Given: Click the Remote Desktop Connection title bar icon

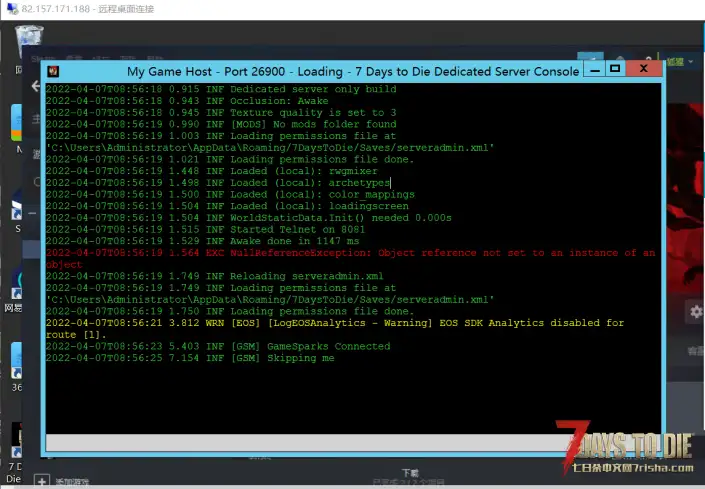Looking at the screenshot, I should [x=12, y=9].
